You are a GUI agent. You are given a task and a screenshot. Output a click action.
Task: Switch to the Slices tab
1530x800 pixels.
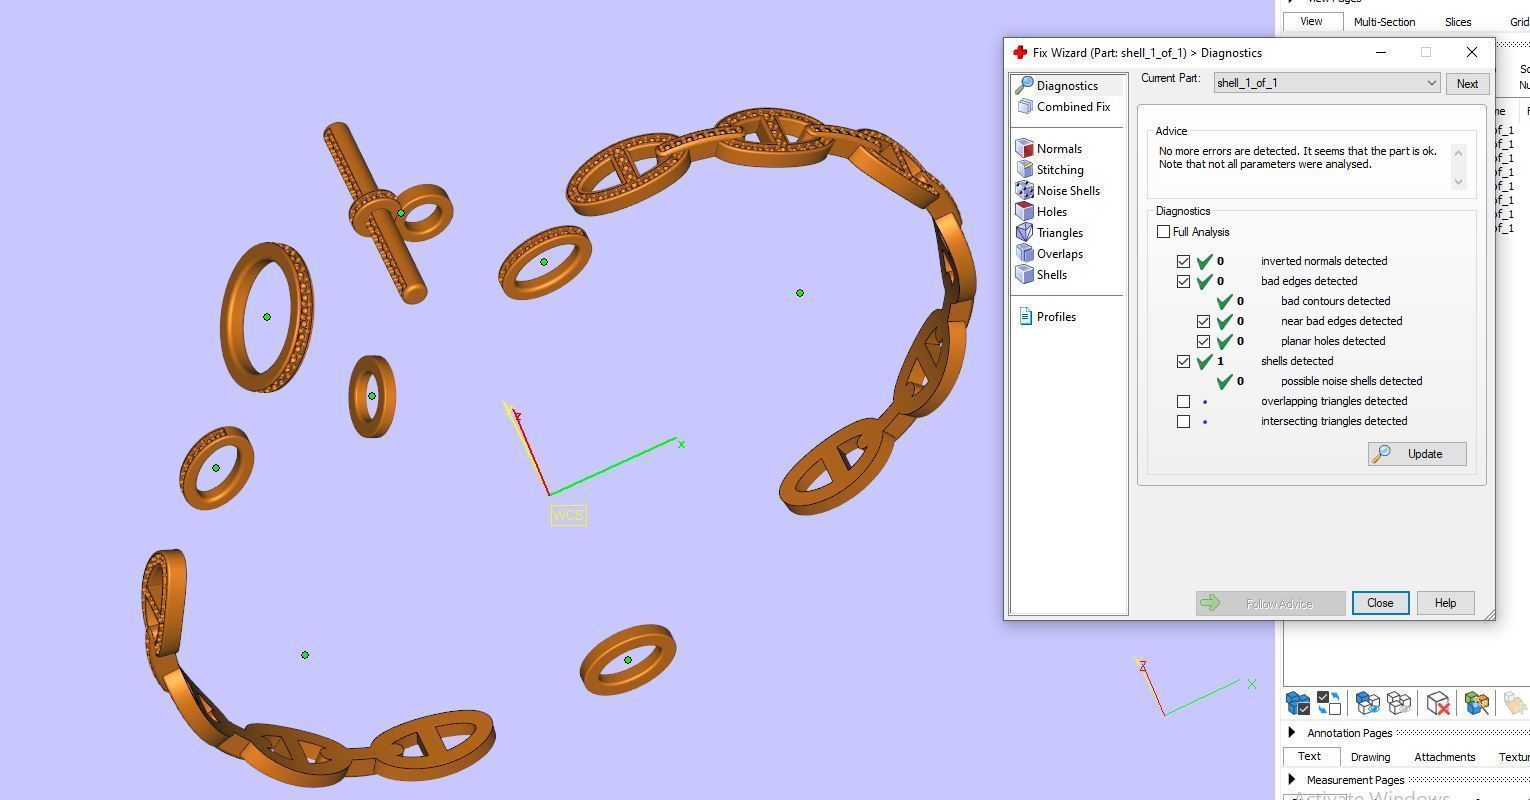pos(1457,22)
